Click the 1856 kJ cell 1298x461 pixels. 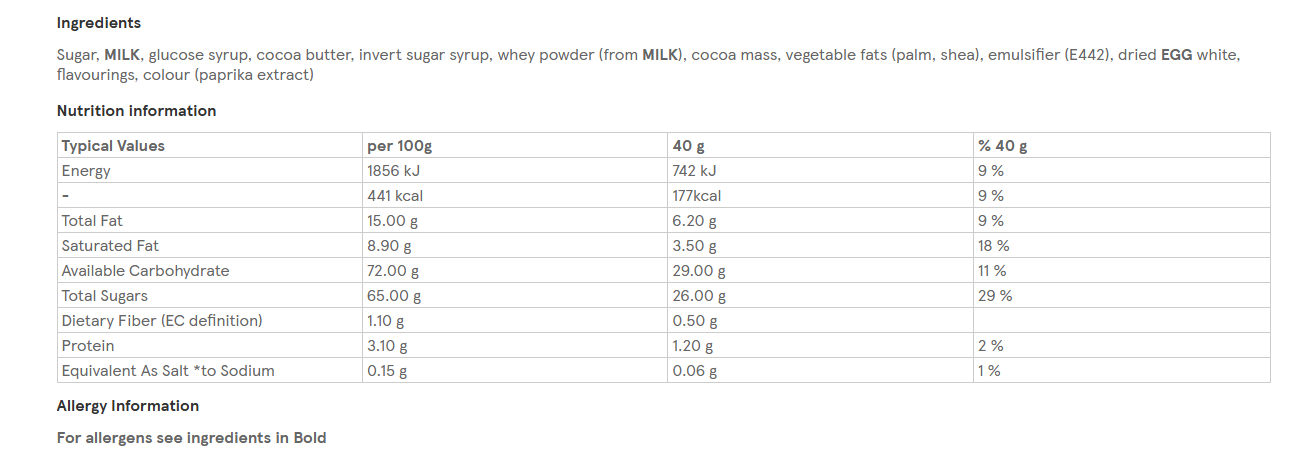click(x=393, y=171)
